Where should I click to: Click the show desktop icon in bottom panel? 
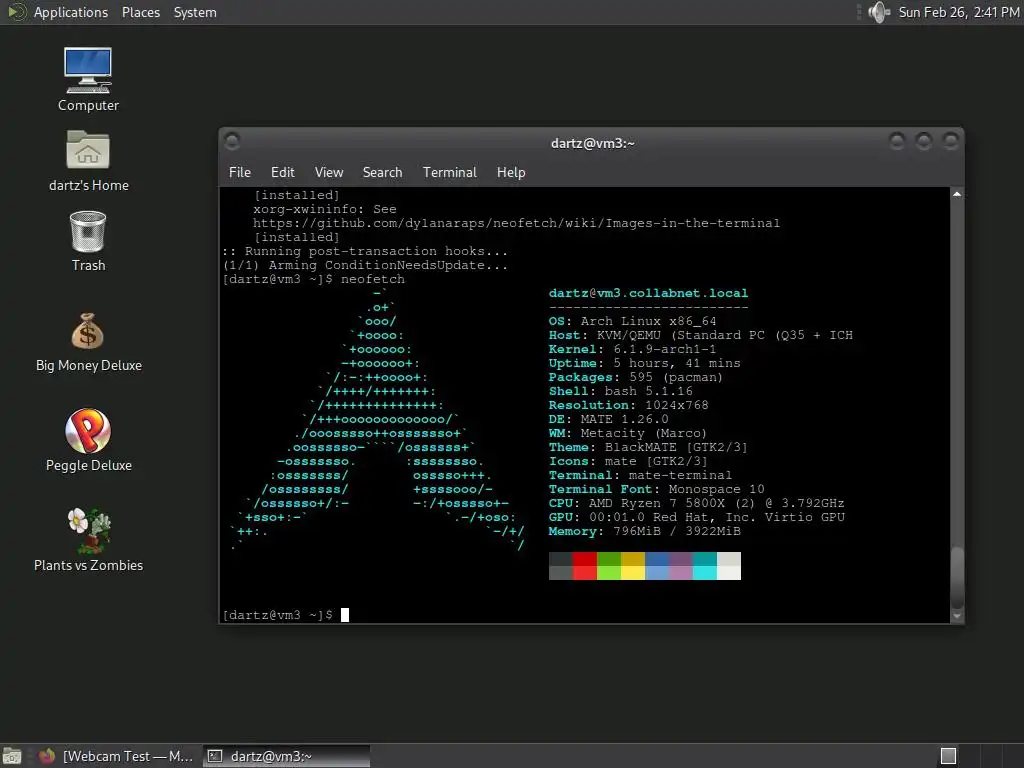(12, 756)
